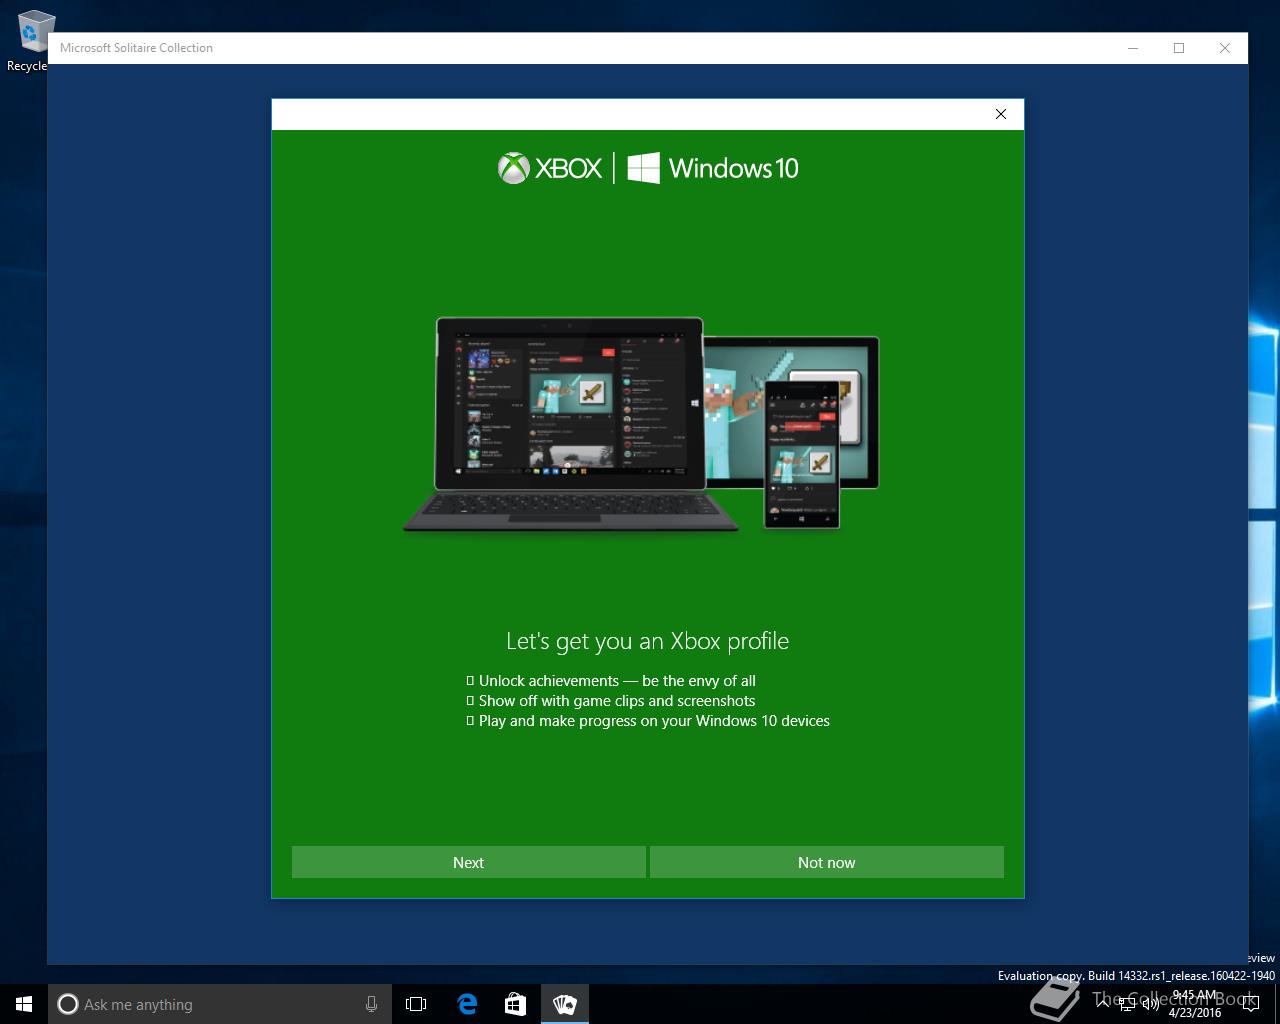Open the Windows Store taskbar icon
The height and width of the screenshot is (1024, 1280).
tap(515, 1004)
